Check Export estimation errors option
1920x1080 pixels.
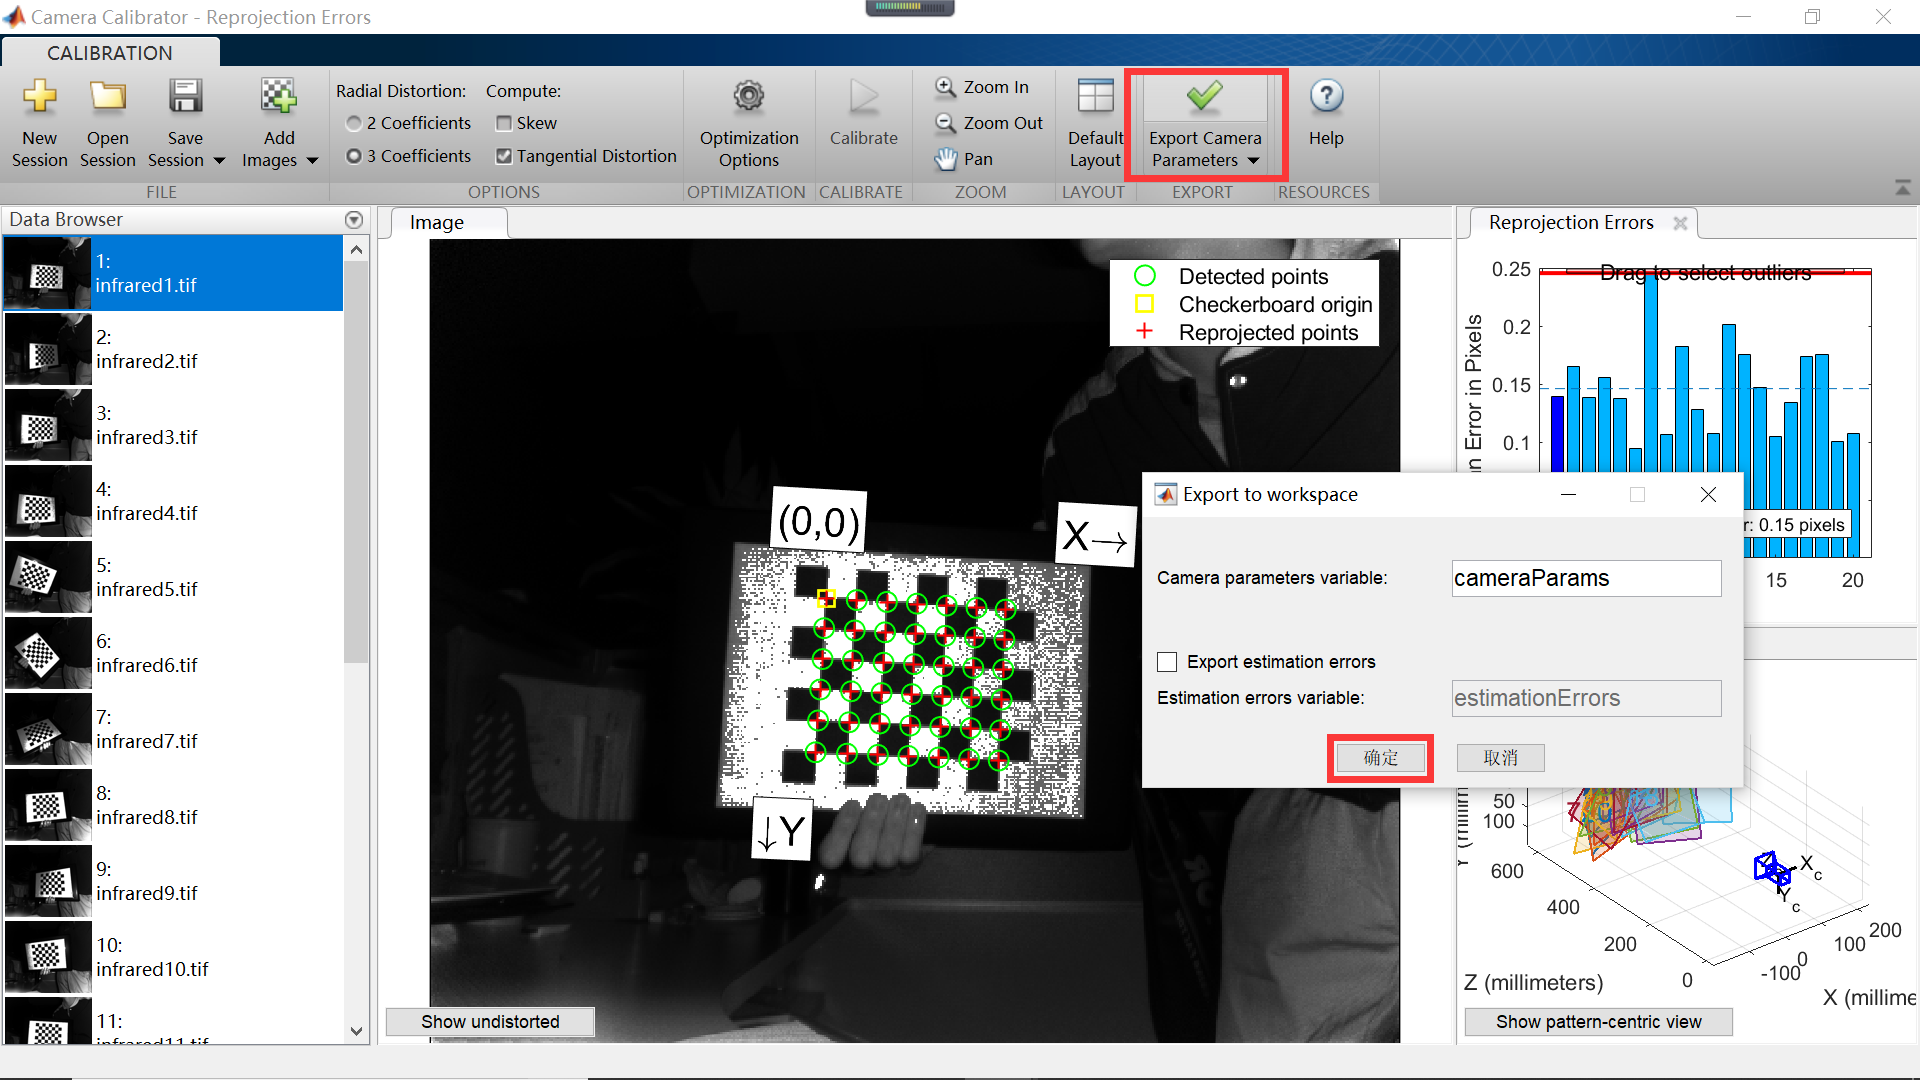[1167, 662]
